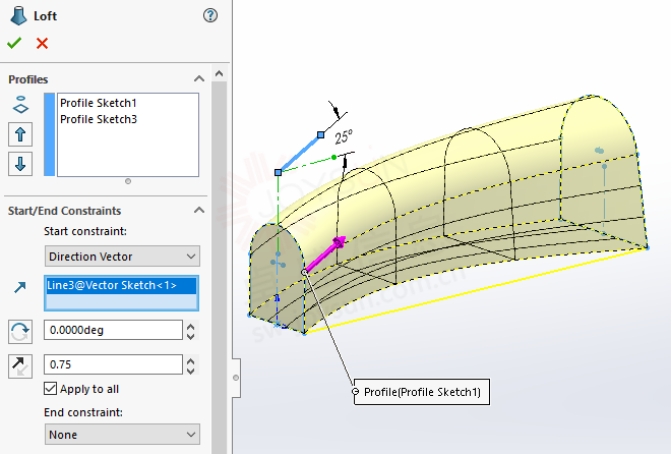The width and height of the screenshot is (672, 454).
Task: Open Loft help question mark icon
Action: tap(210, 16)
